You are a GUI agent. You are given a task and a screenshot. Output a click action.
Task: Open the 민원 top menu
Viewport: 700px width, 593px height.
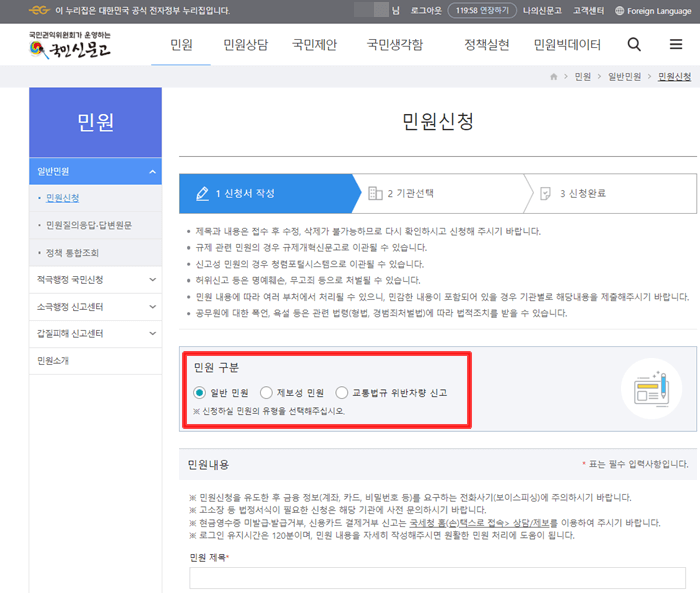[x=181, y=45]
